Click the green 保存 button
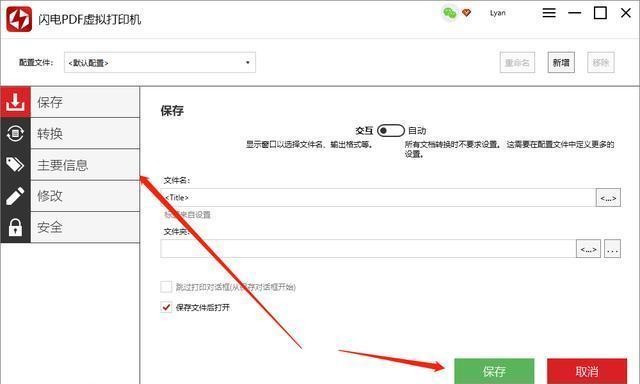The image size is (640, 384). [494, 371]
